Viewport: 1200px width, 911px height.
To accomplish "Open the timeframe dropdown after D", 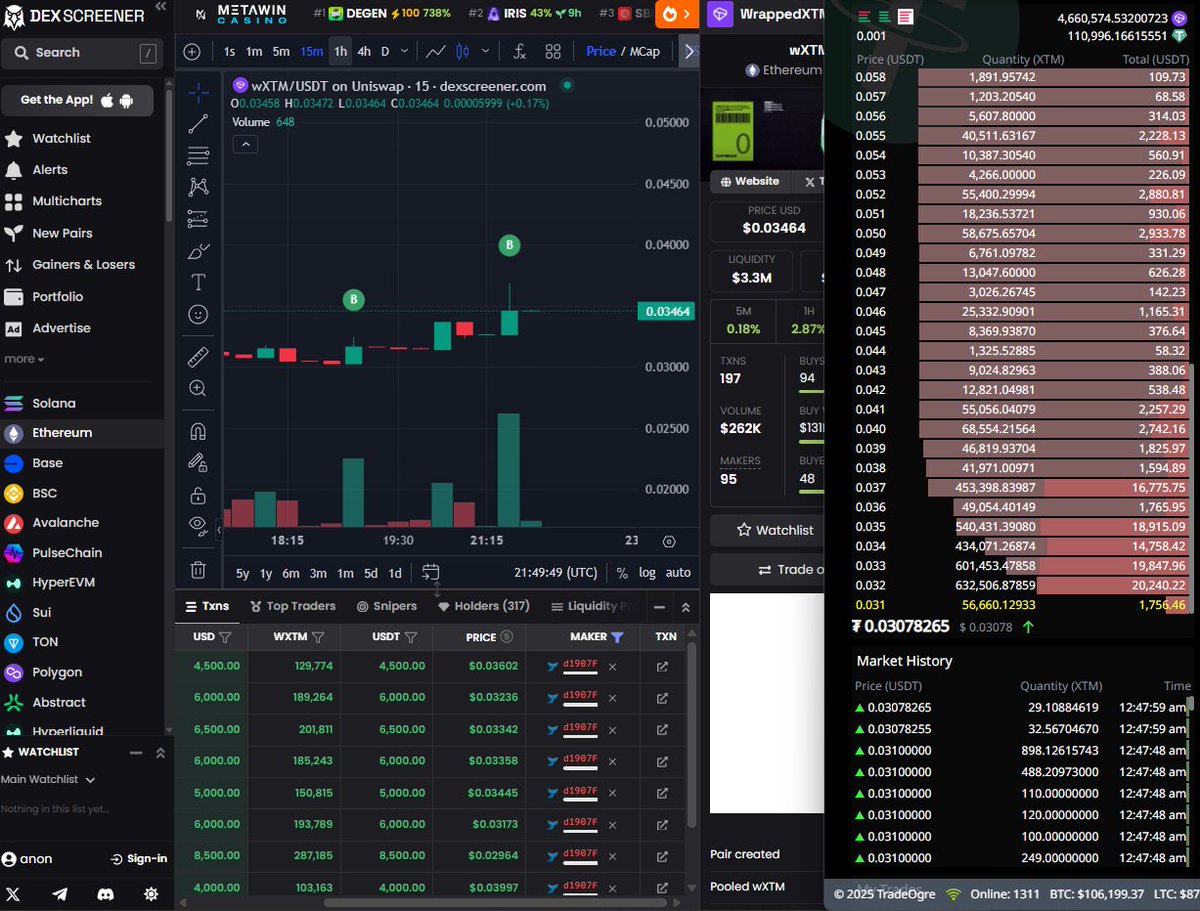I will coord(406,51).
